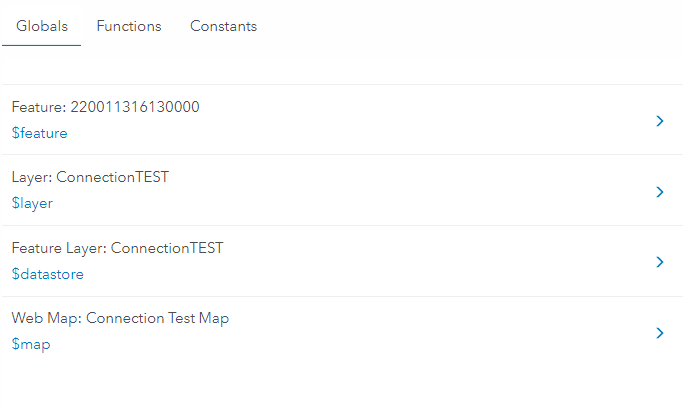Expand the $feature chevron arrow
Screen dimensions: 683x406
point(659,121)
